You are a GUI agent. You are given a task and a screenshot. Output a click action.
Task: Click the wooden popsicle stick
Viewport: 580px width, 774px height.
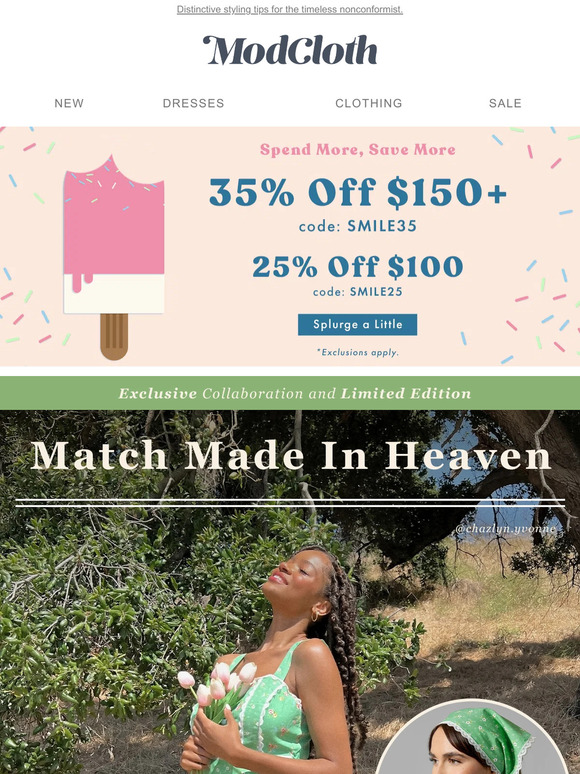114,337
